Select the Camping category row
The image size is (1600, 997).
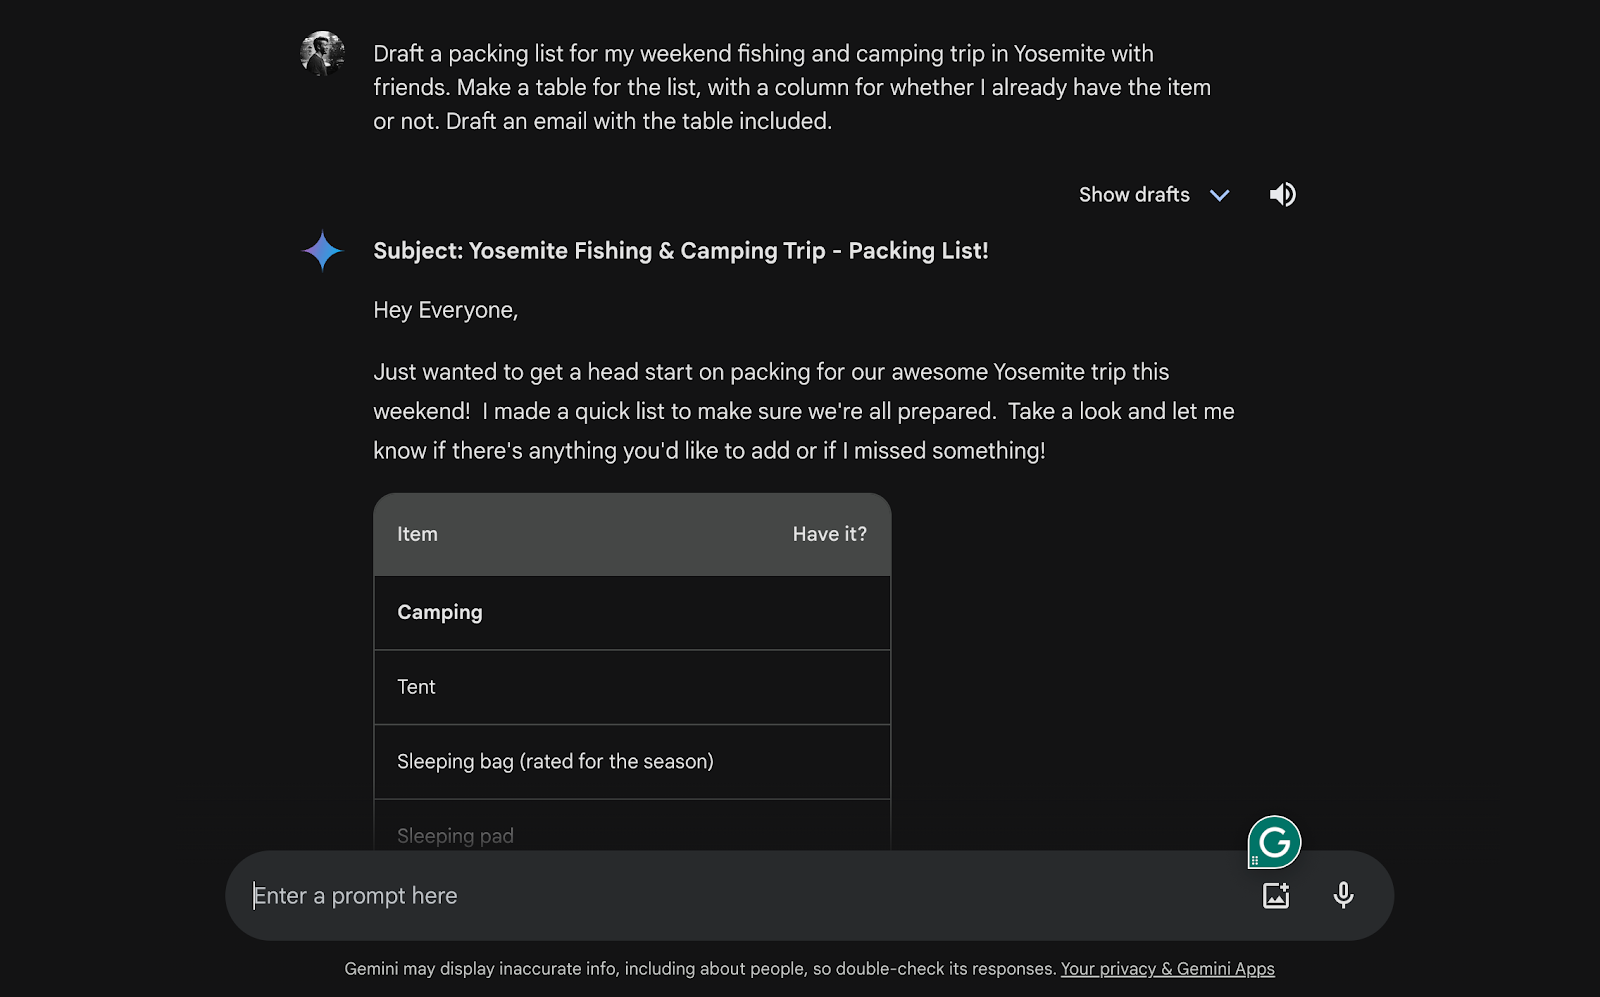click(x=632, y=613)
